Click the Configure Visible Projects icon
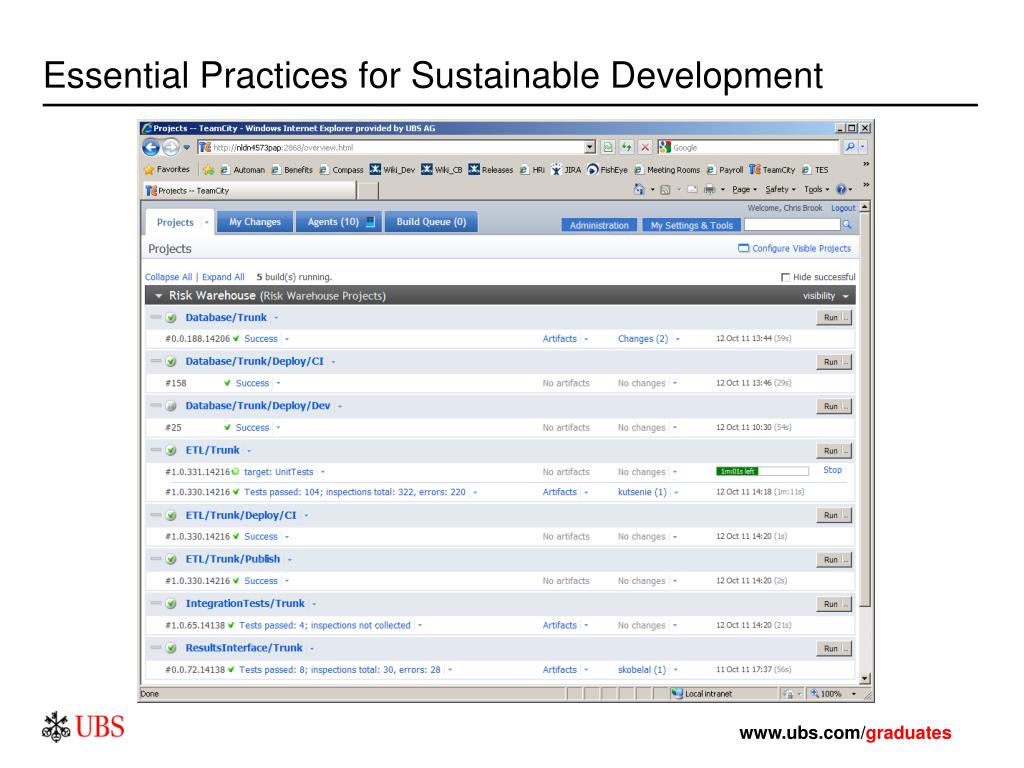 click(743, 248)
